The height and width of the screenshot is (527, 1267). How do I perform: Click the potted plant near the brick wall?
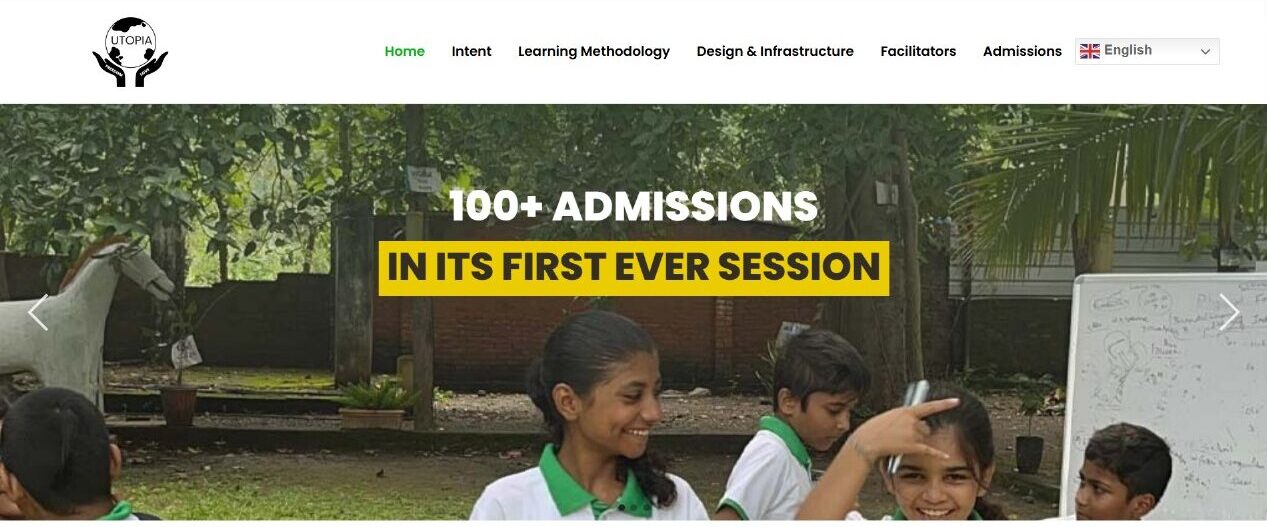pos(375,405)
